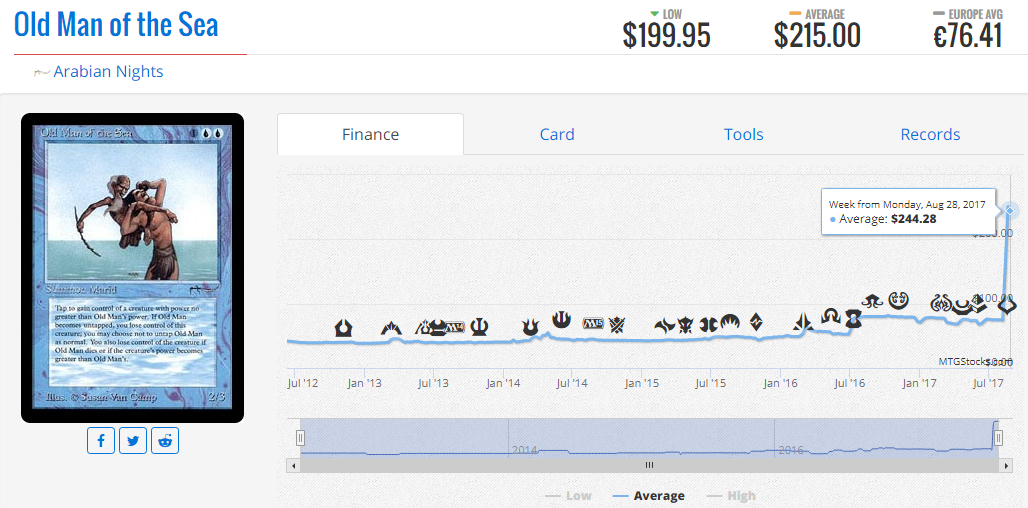Viewport: 1028px width, 508px height.
Task: Click the M15 set marker on the chart
Action: click(593, 323)
